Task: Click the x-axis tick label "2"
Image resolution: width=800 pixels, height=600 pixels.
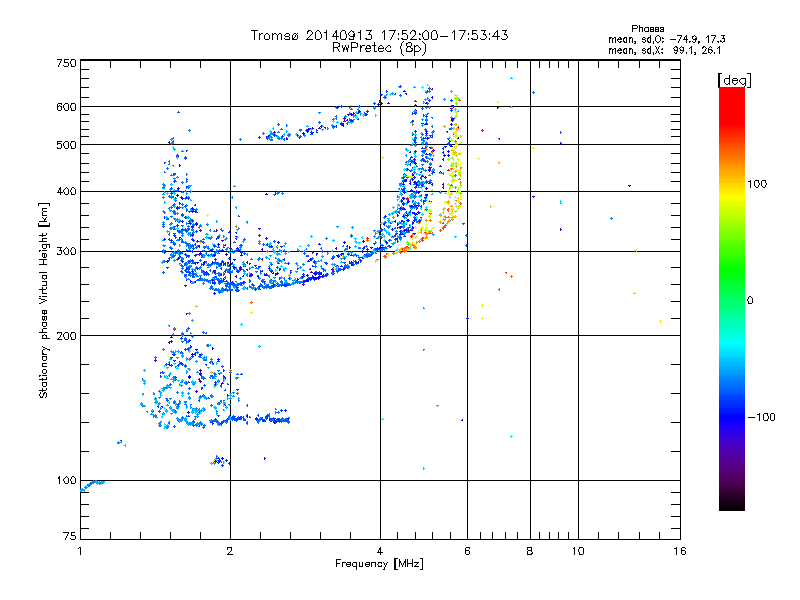Action: tap(230, 551)
